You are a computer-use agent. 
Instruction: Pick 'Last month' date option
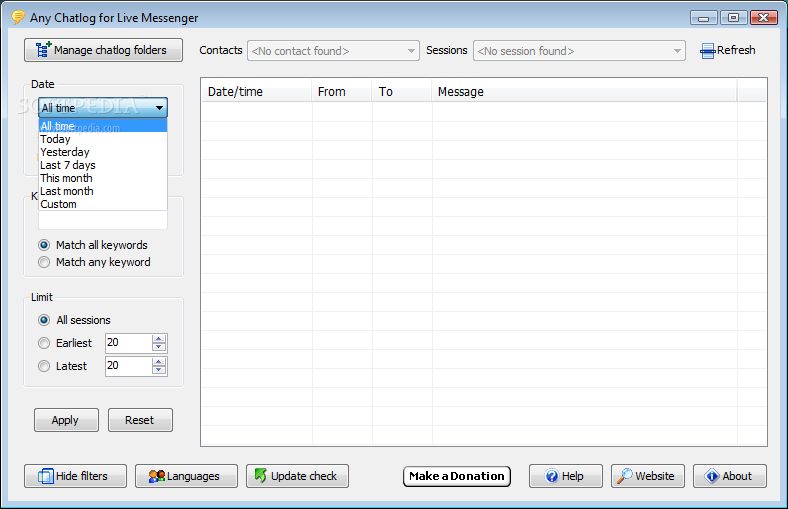tap(103, 191)
